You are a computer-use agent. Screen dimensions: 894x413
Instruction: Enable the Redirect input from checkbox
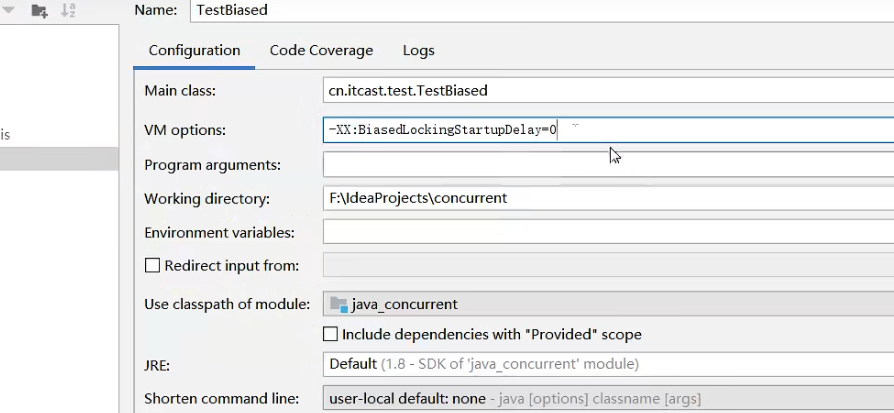(x=153, y=266)
